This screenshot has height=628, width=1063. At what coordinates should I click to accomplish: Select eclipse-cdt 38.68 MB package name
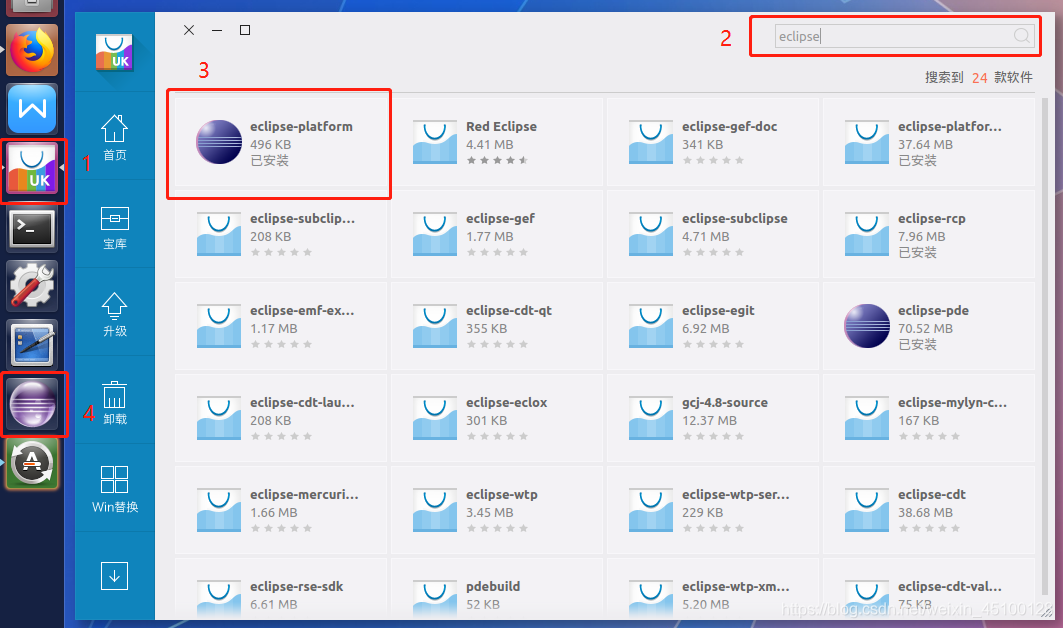click(x=931, y=494)
